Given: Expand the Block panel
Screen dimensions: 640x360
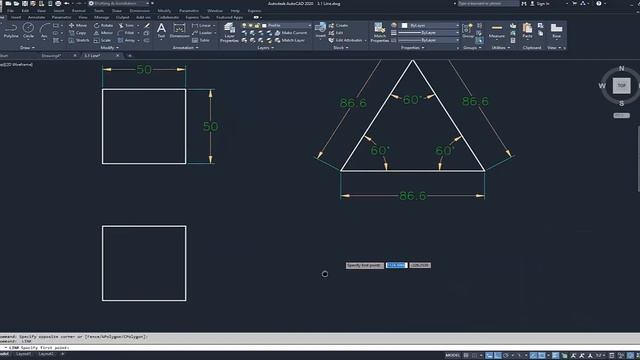Looking at the screenshot, I should 340,48.
